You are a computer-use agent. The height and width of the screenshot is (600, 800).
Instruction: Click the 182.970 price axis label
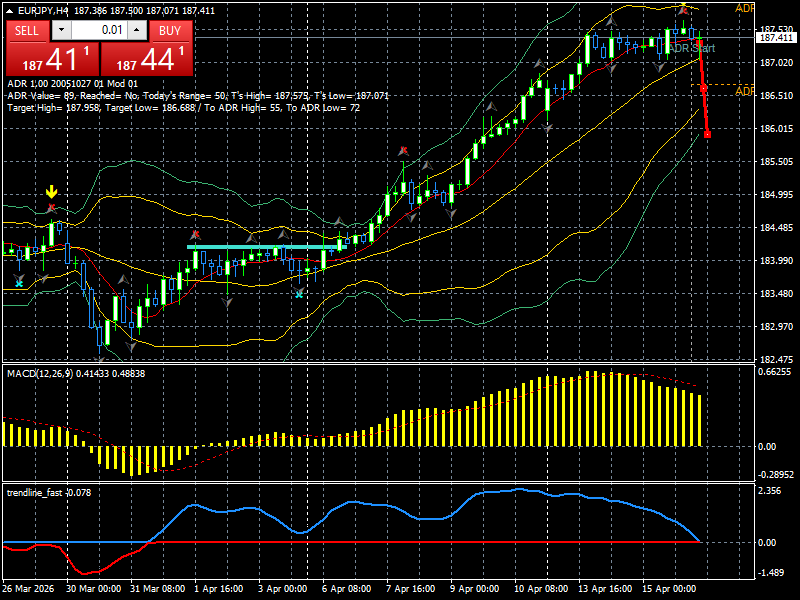click(777, 327)
